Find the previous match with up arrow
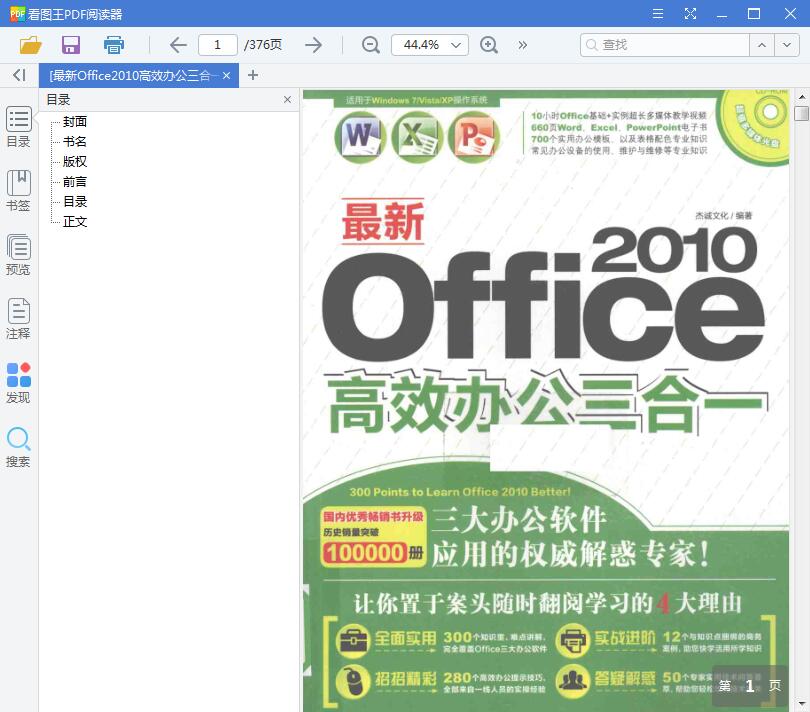Screen dimensions: 810x712 [x=761, y=45]
